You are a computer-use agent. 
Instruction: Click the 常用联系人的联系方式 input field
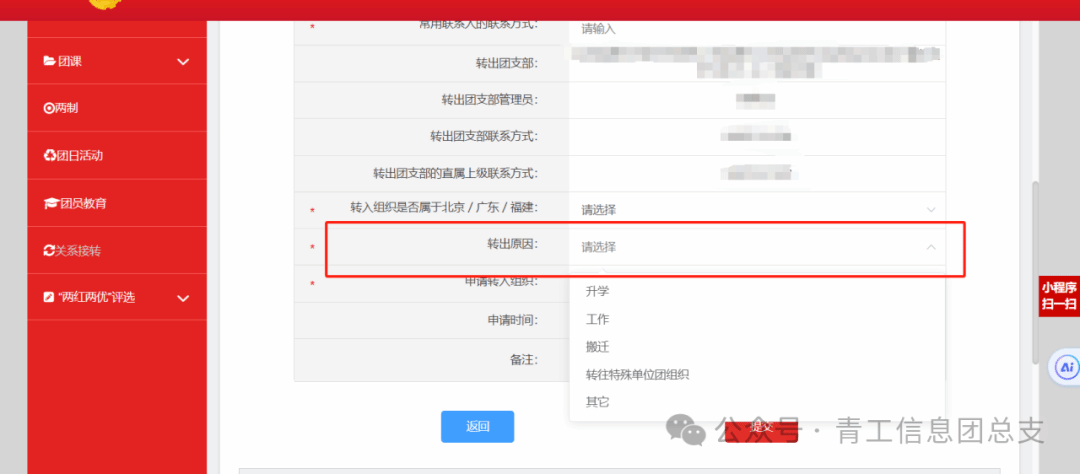click(x=756, y=30)
